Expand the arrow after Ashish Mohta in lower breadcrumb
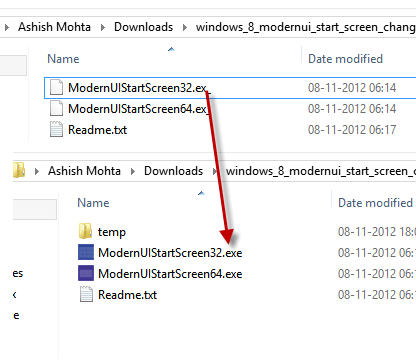Viewport: 416px width, 361px height. 133,171
